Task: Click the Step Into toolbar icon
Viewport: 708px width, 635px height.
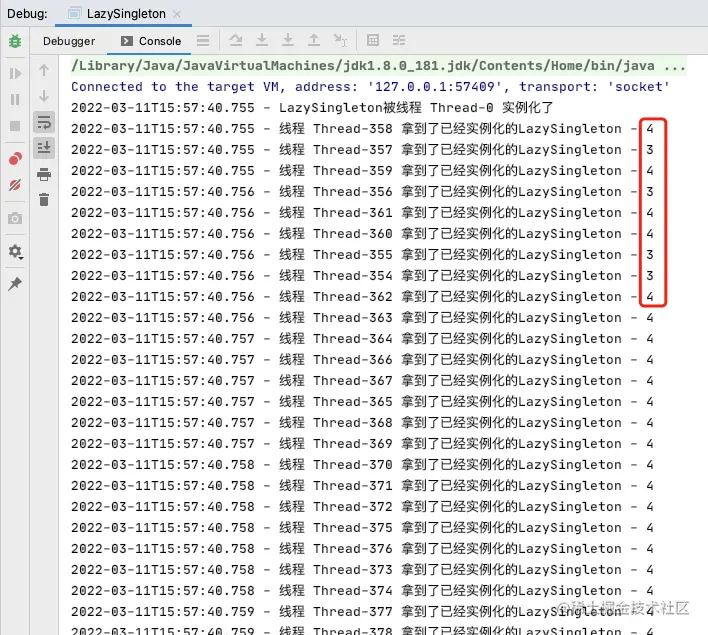Action: pos(261,40)
